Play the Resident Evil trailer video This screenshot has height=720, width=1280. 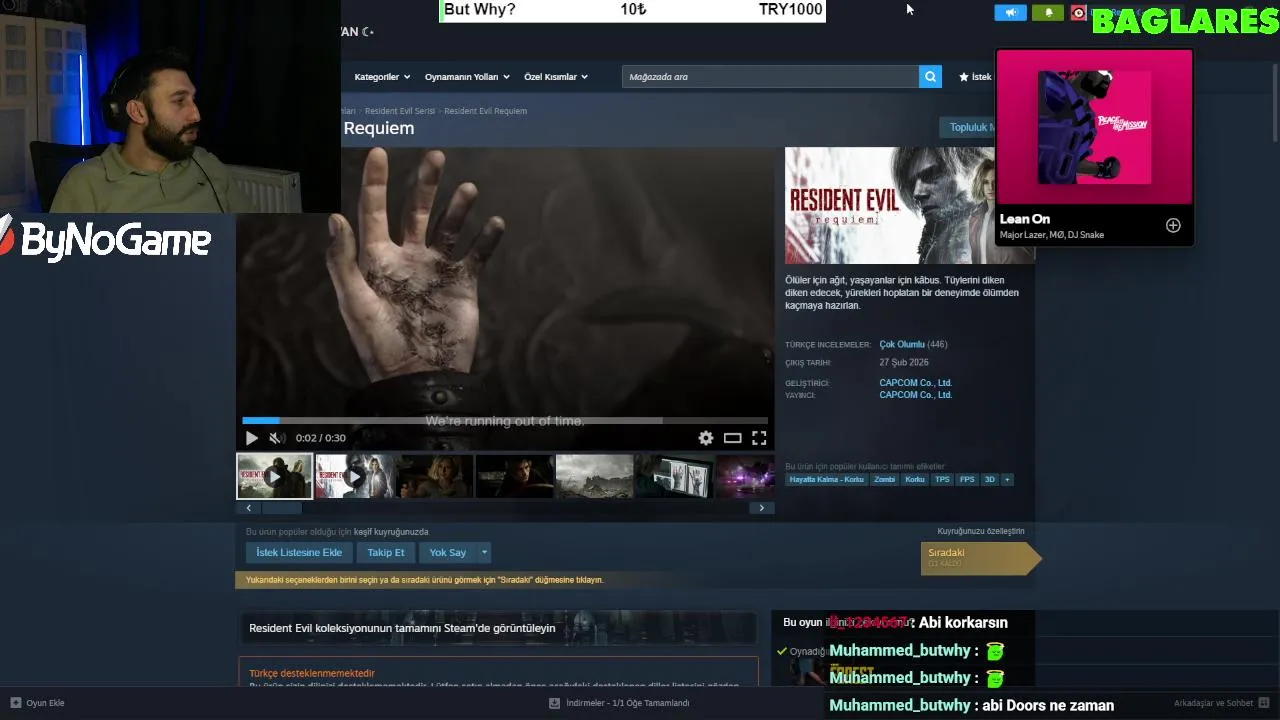(251, 438)
